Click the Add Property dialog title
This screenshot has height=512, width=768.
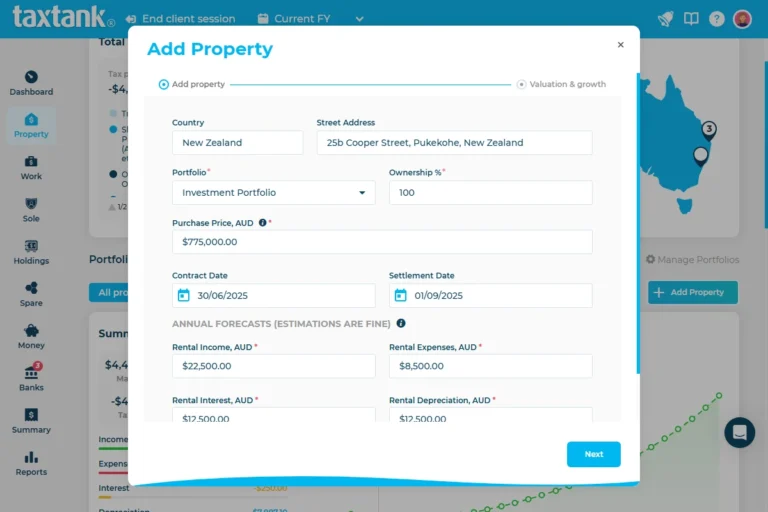pyautogui.click(x=210, y=49)
